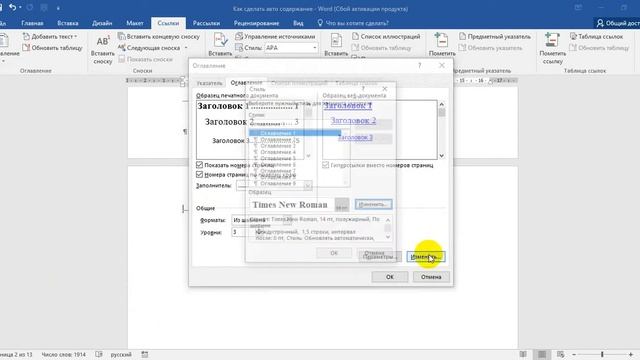The image size is (640, 360).
Task: Click up arrow of web preview scrollbar
Action: 441,104
